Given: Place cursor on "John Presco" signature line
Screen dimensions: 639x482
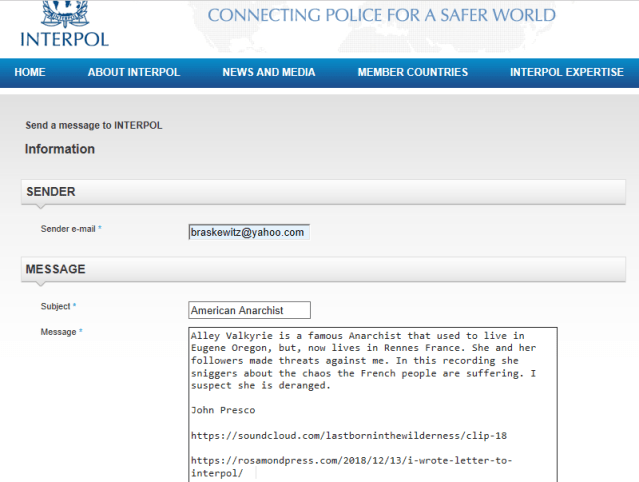Looking at the screenshot, I should pos(224,410).
